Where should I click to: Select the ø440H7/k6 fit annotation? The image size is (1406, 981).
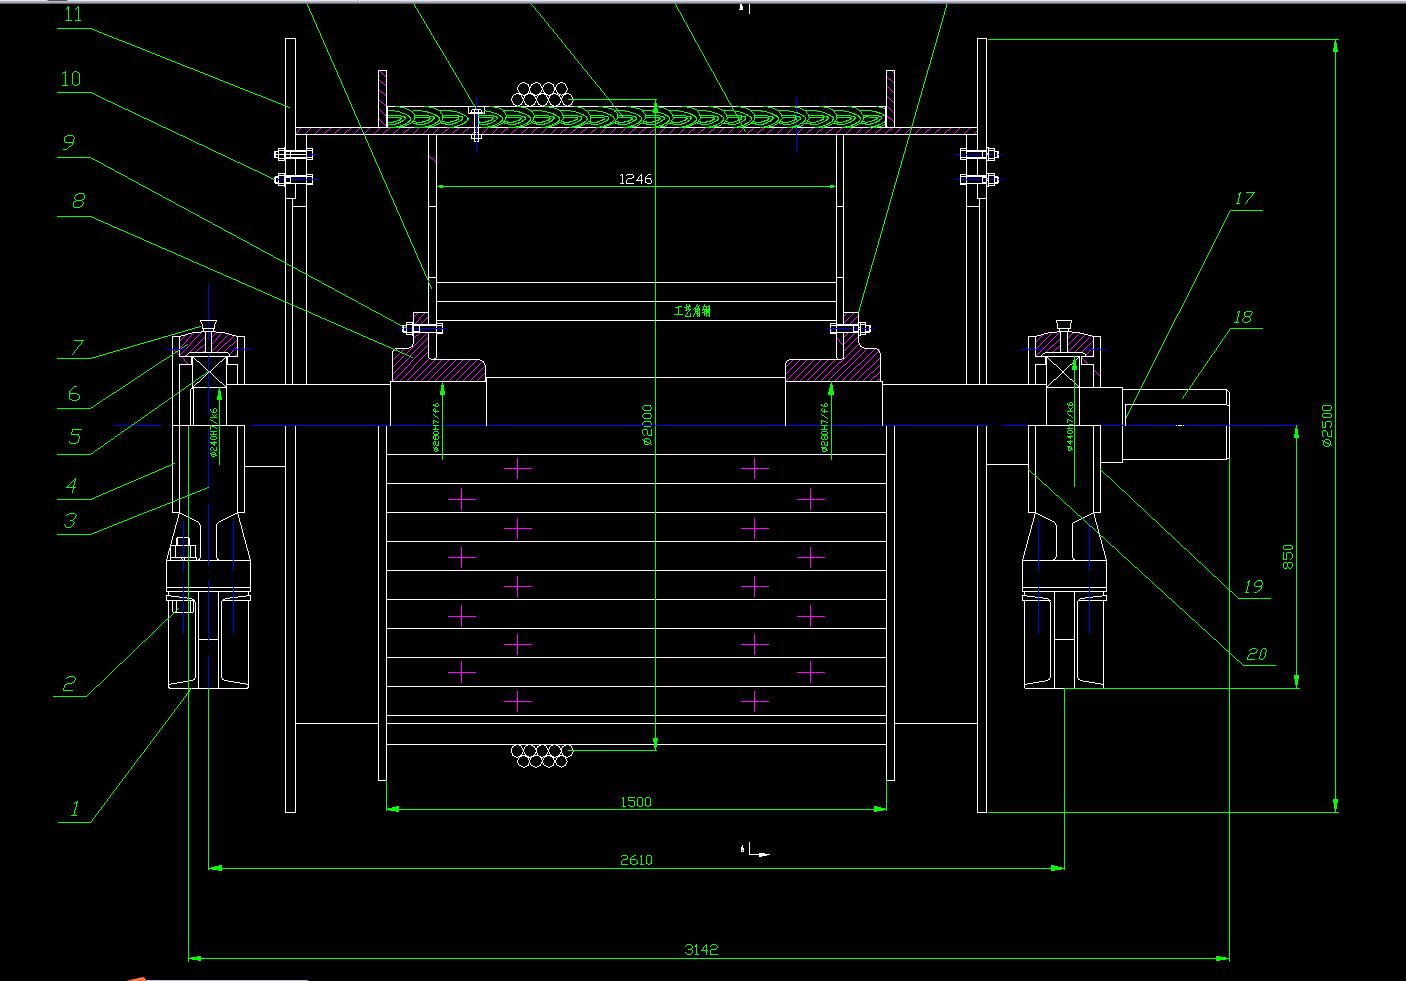[1071, 427]
